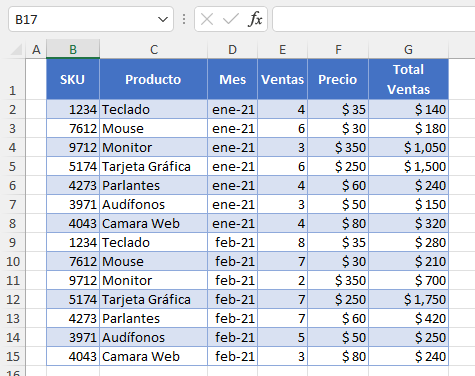Select Teclado cell in row 9
This screenshot has width=475, height=376.
point(154,242)
